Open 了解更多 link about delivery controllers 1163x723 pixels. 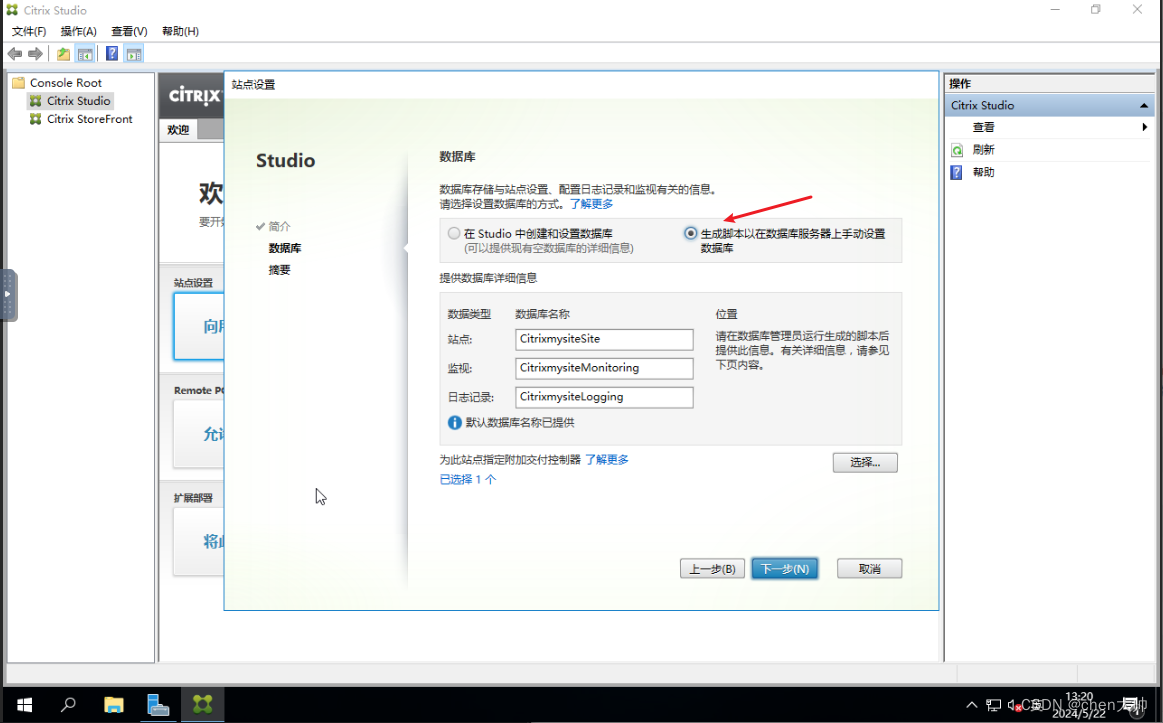coord(607,460)
